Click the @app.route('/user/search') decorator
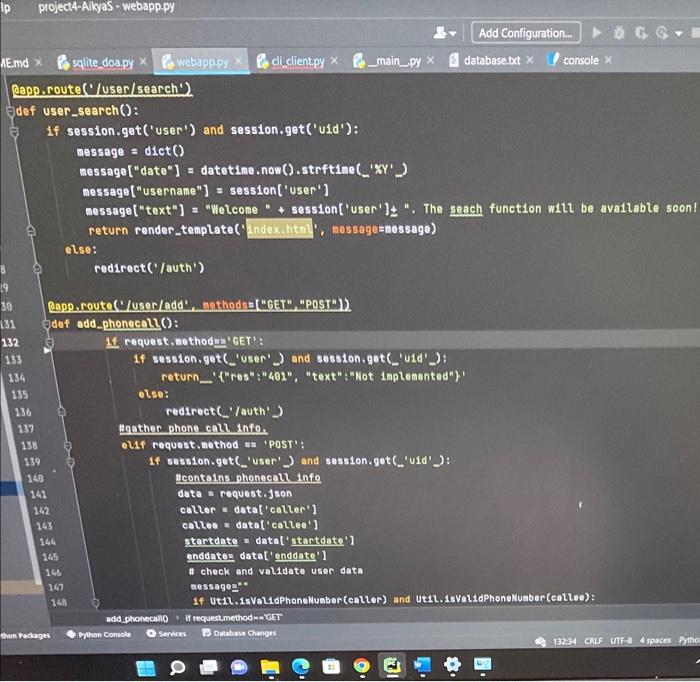Viewport: 700px width, 682px height. [x=101, y=89]
